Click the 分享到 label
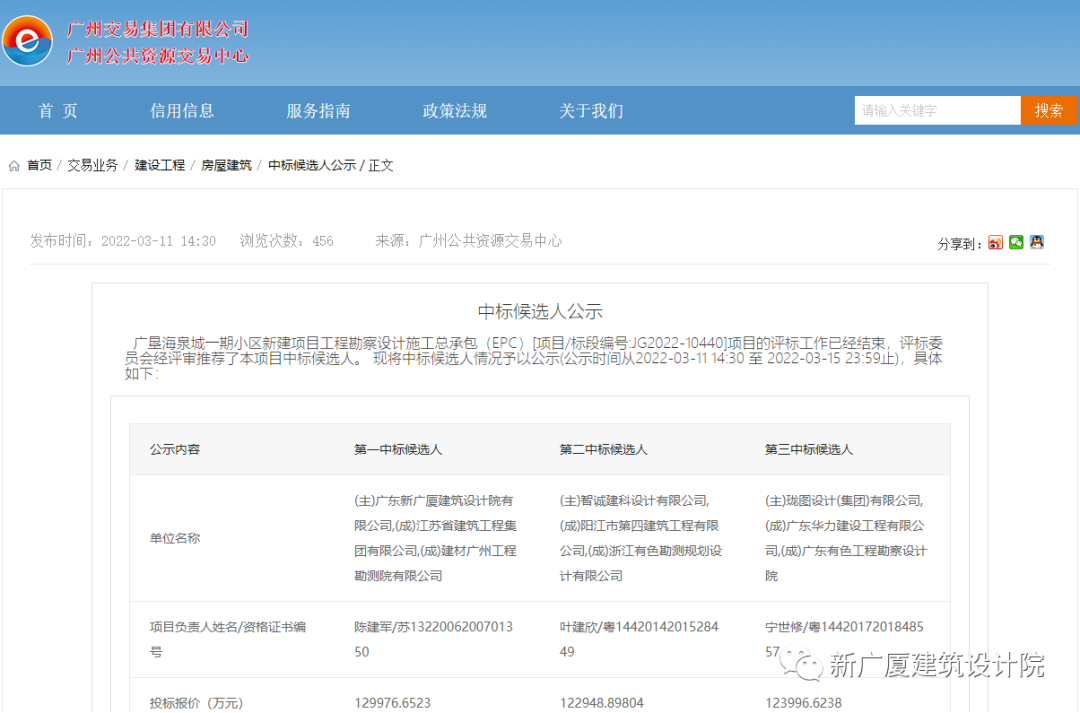Viewport: 1080px width, 713px height. (959, 244)
